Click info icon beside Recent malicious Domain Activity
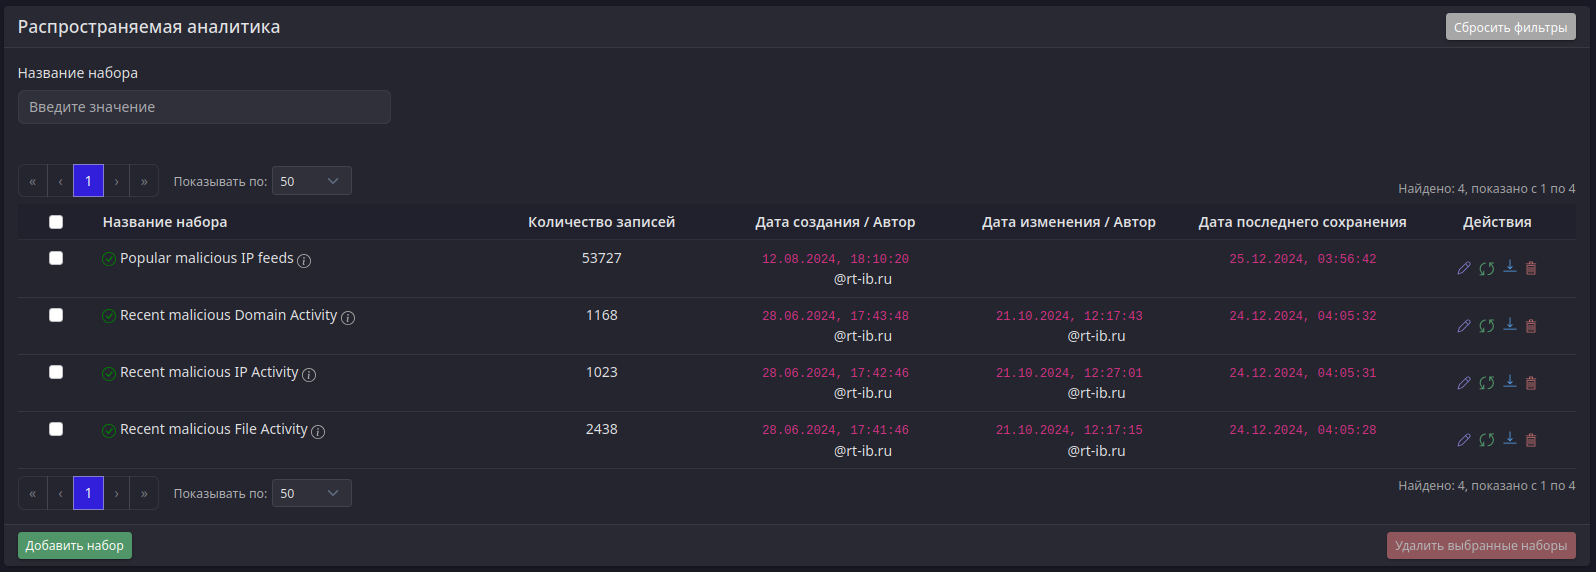 (348, 318)
